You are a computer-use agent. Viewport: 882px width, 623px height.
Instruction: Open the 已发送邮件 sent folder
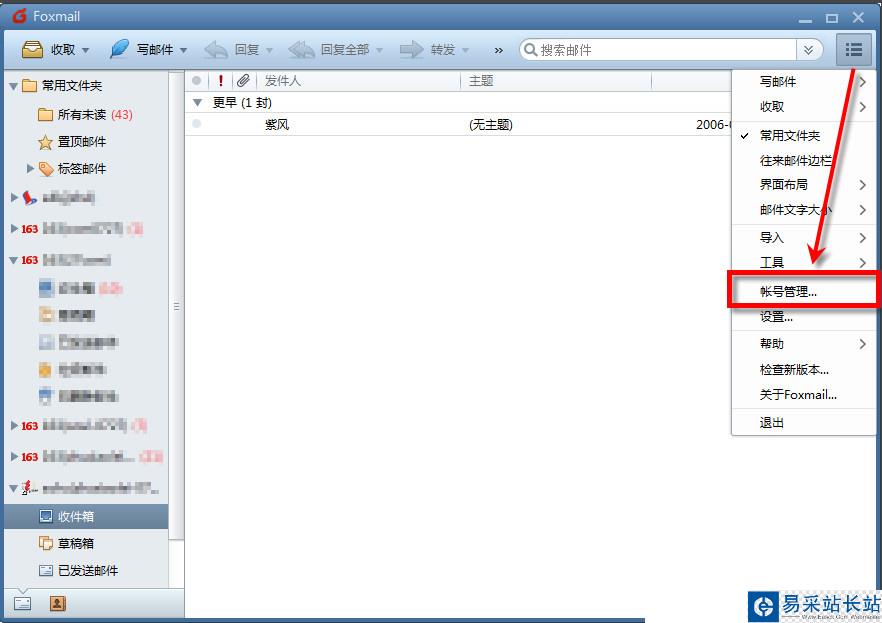click(88, 570)
